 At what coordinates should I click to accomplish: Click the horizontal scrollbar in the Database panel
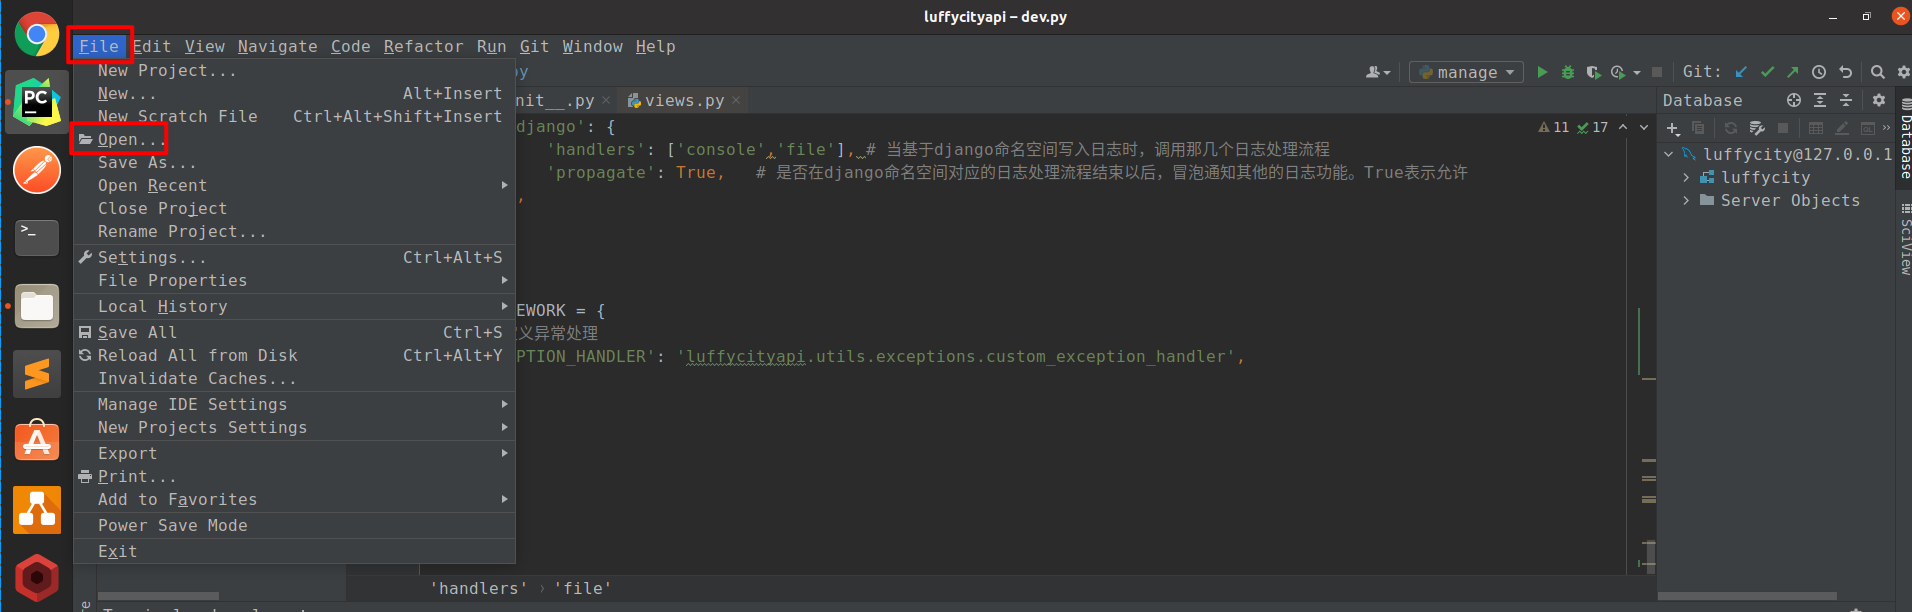[1747, 596]
